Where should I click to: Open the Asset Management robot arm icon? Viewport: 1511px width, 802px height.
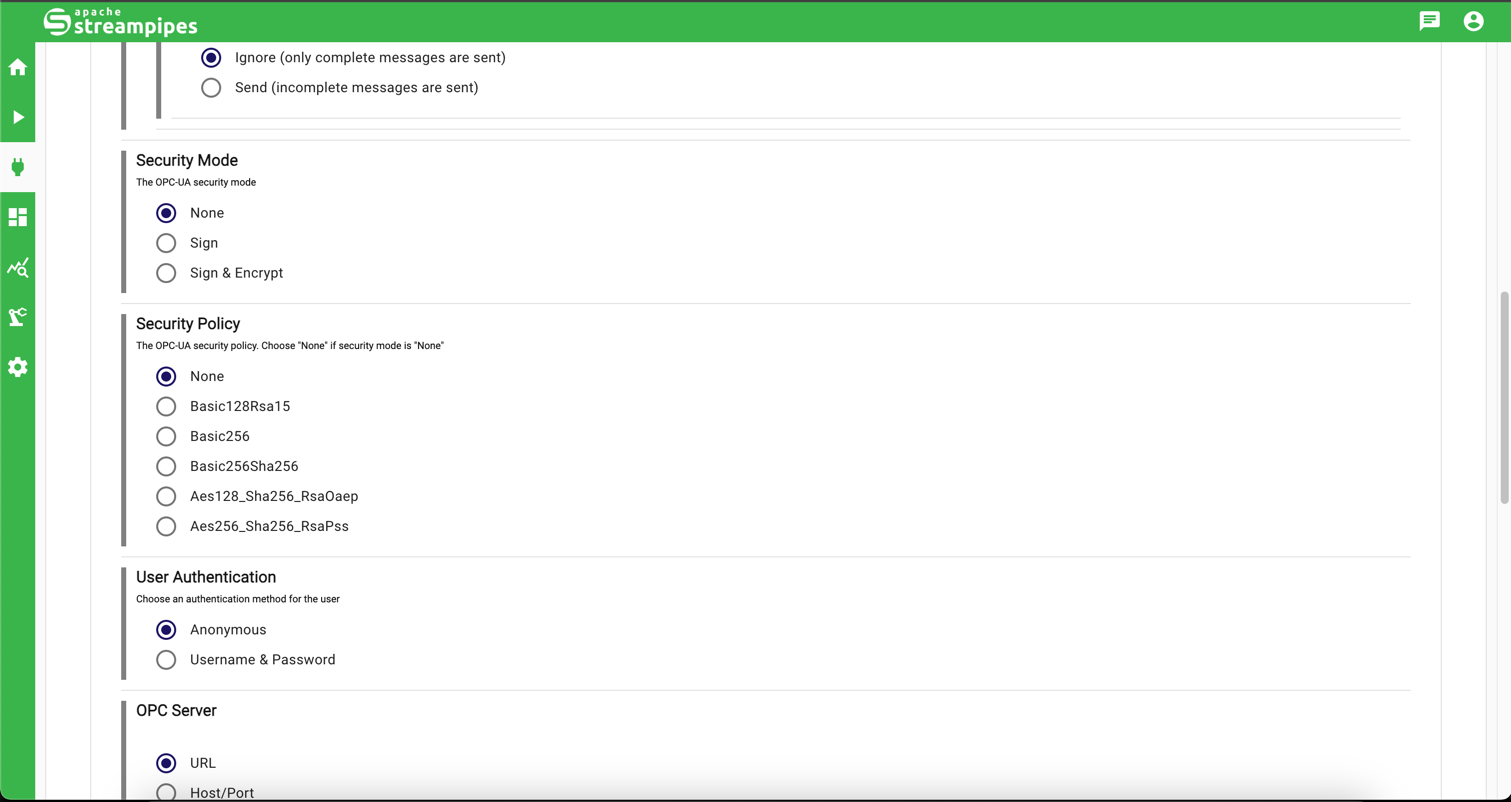(x=18, y=317)
